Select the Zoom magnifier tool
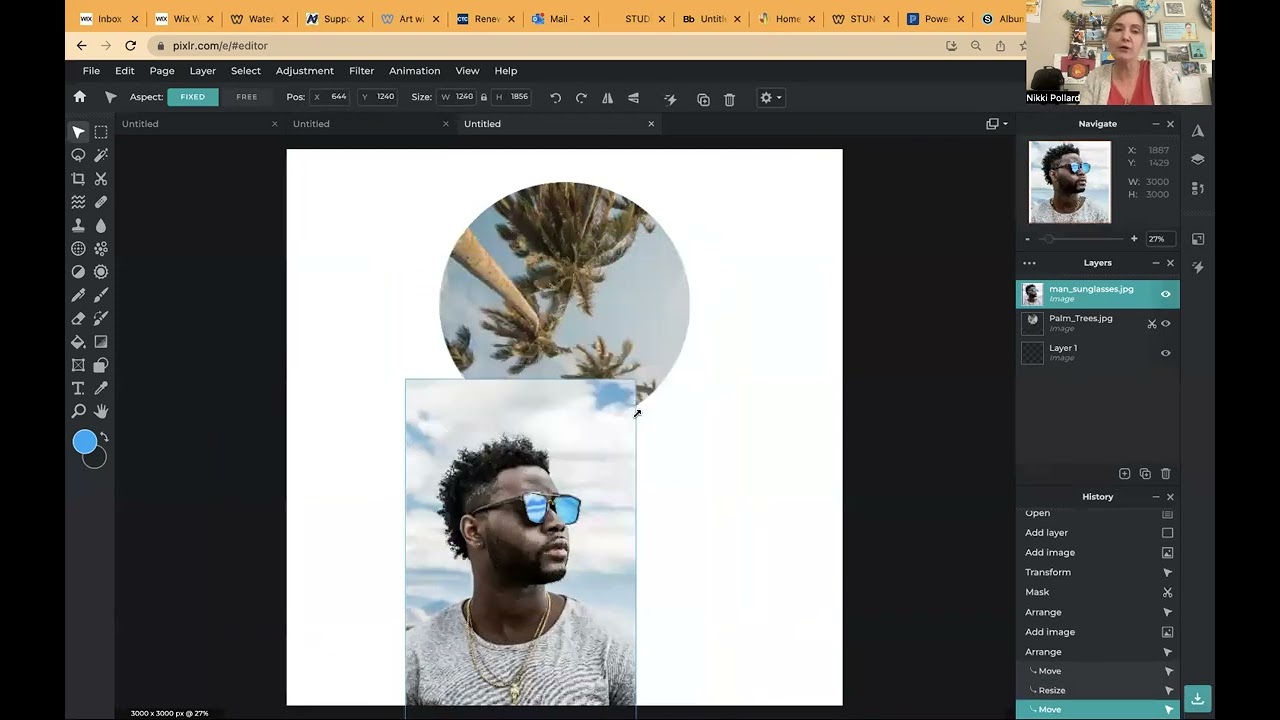The image size is (1280, 720). point(78,411)
